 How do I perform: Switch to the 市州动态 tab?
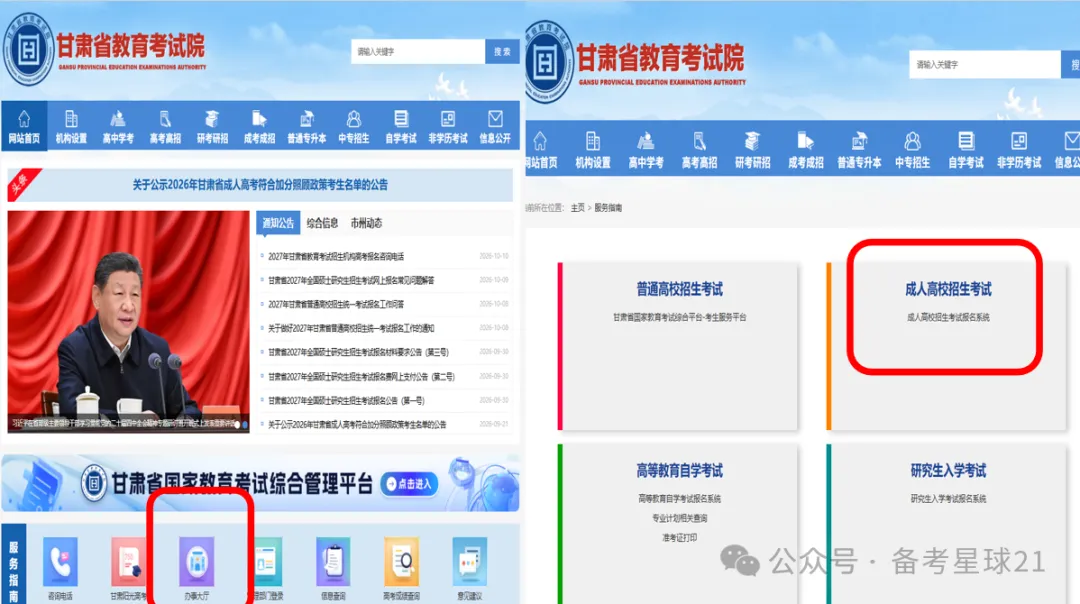point(366,223)
